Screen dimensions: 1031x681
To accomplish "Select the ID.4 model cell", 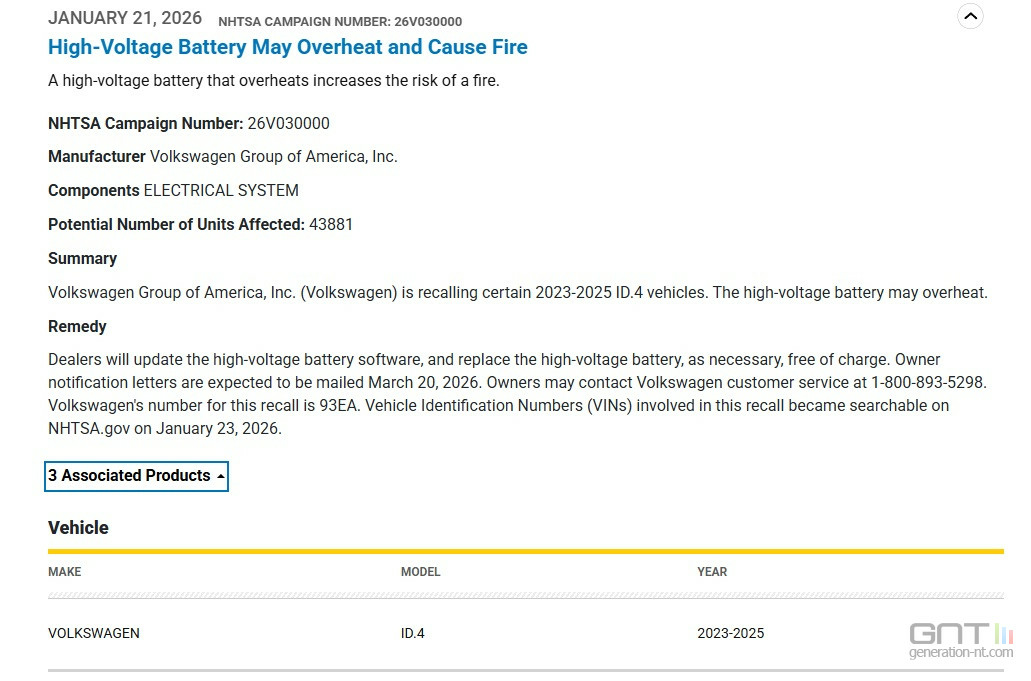I will 412,633.
